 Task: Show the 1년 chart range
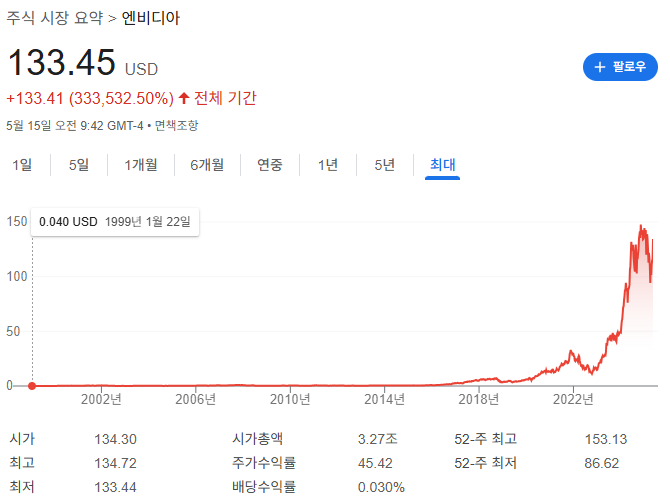click(328, 165)
